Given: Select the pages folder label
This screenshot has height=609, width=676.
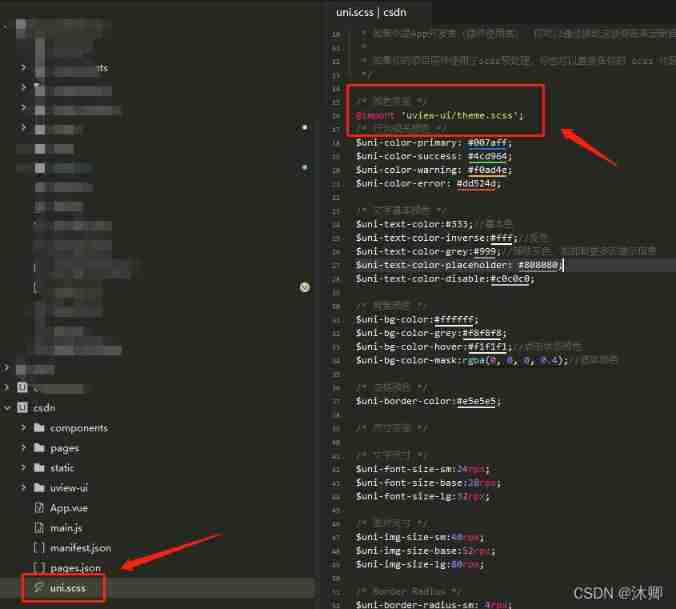Looking at the screenshot, I should (x=65, y=449).
